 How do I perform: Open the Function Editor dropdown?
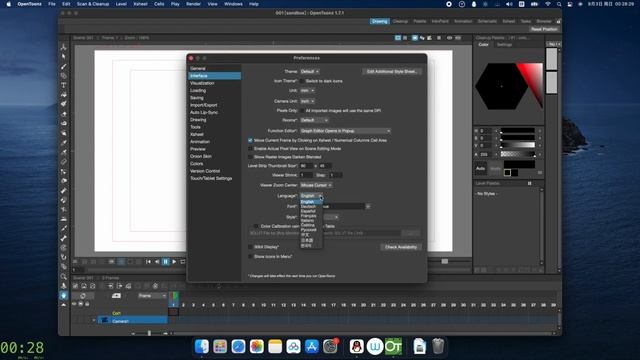coord(345,131)
